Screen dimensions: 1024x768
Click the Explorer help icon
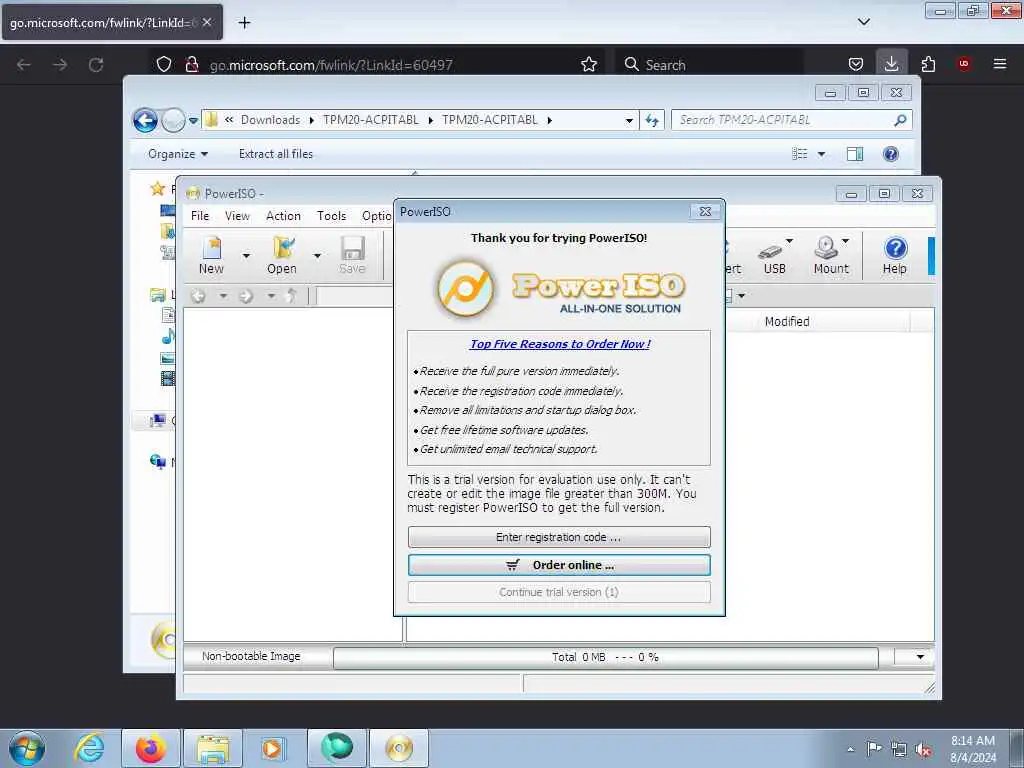(x=891, y=154)
